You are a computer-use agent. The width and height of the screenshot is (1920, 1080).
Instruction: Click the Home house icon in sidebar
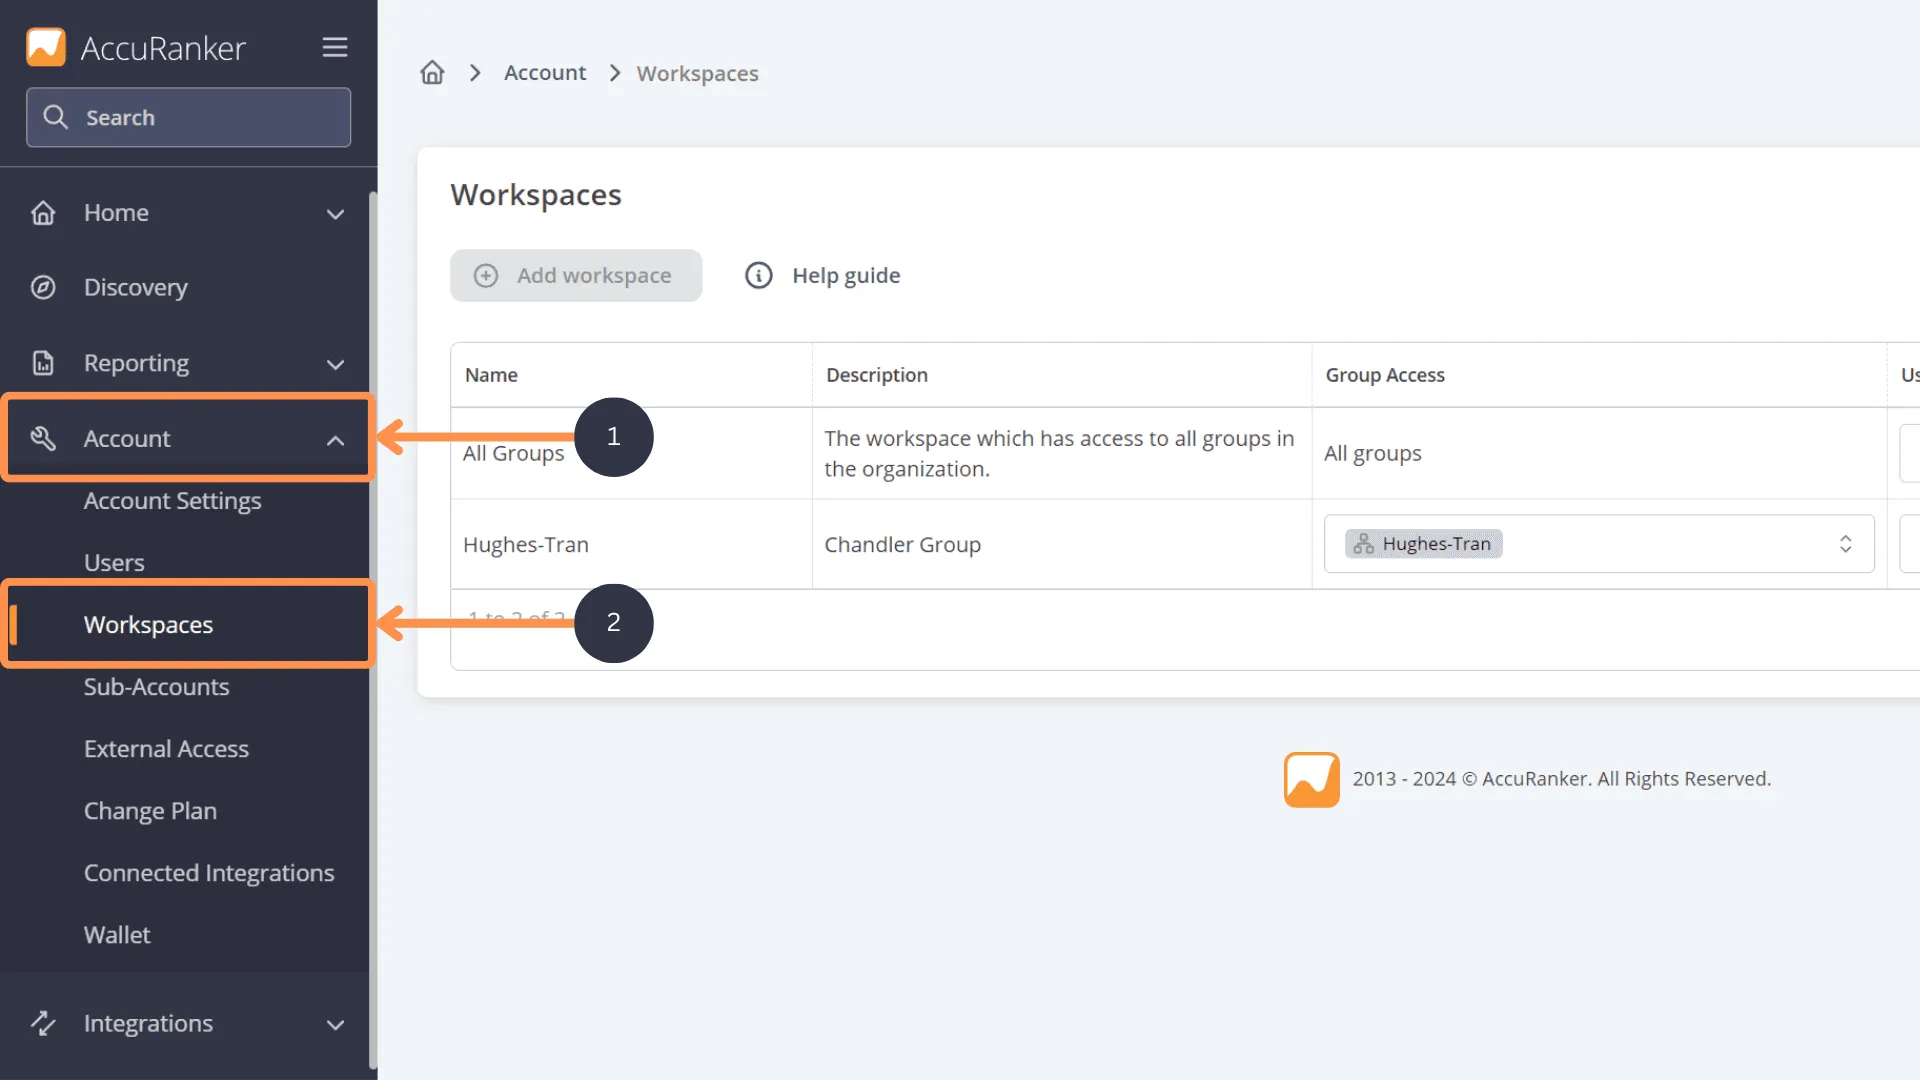pyautogui.click(x=44, y=212)
